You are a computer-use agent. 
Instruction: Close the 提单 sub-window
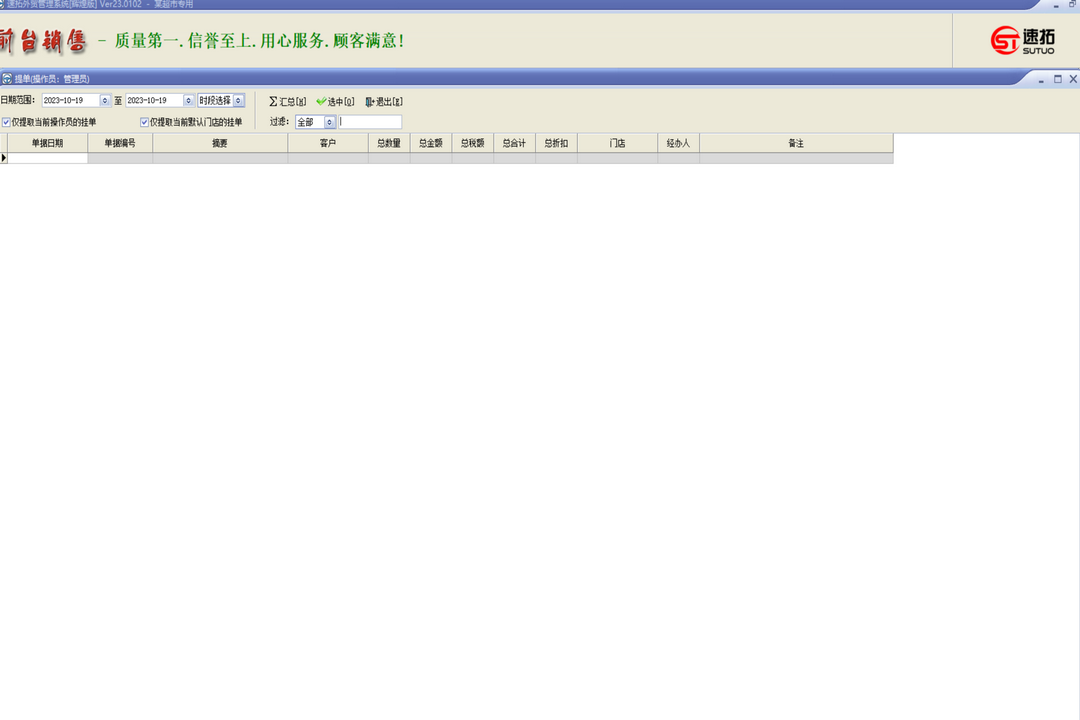(1073, 78)
